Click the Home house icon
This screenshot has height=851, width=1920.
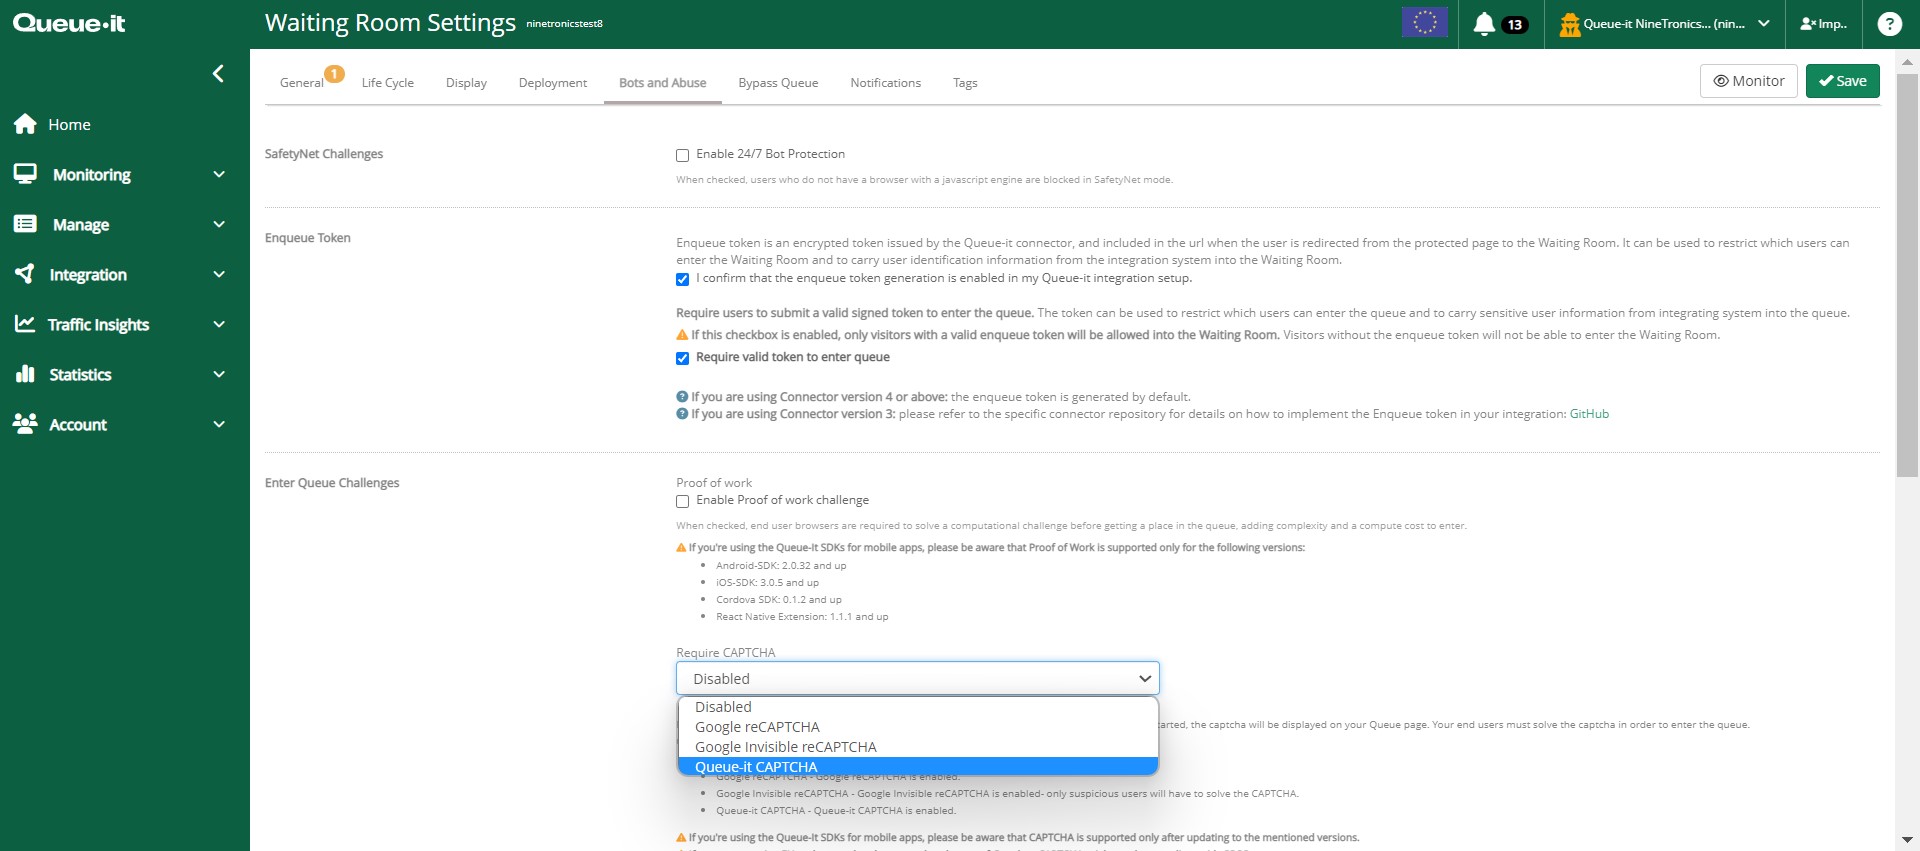click(25, 124)
